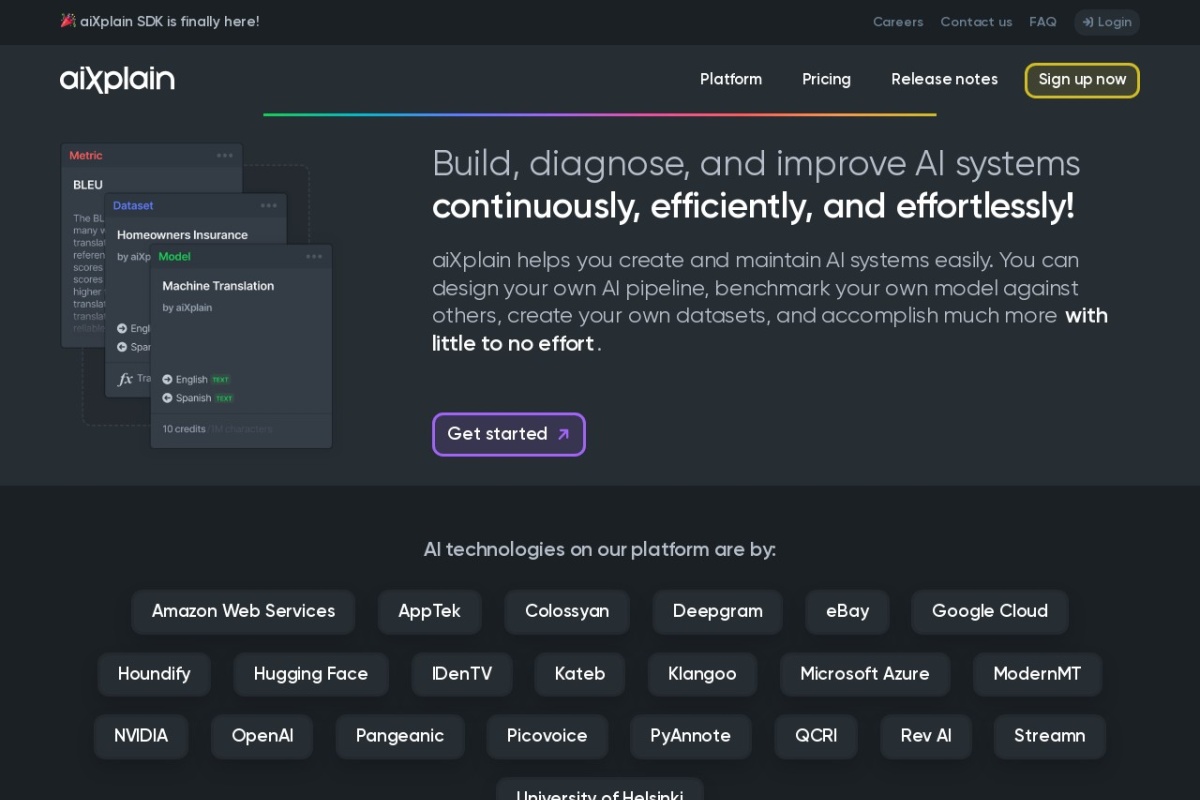Open the Model card three-dots menu
This screenshot has width=1200, height=800.
coord(314,256)
